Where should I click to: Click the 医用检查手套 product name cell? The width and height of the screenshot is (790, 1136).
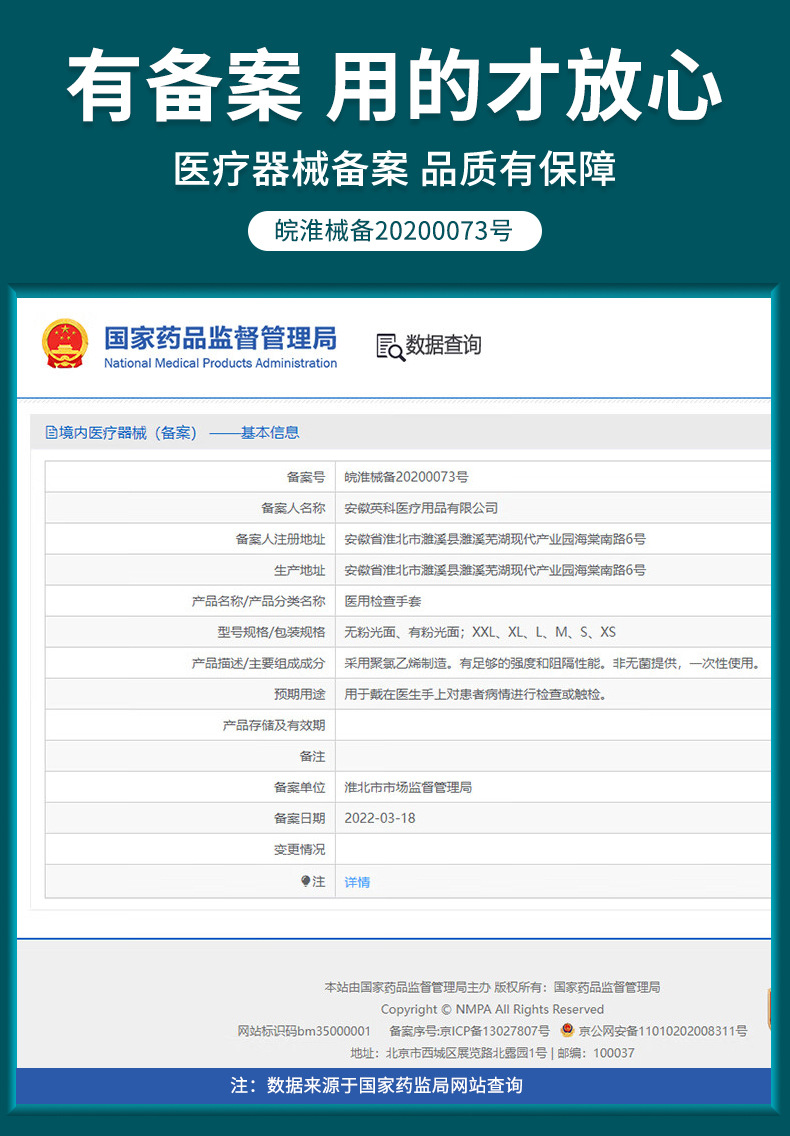point(553,601)
